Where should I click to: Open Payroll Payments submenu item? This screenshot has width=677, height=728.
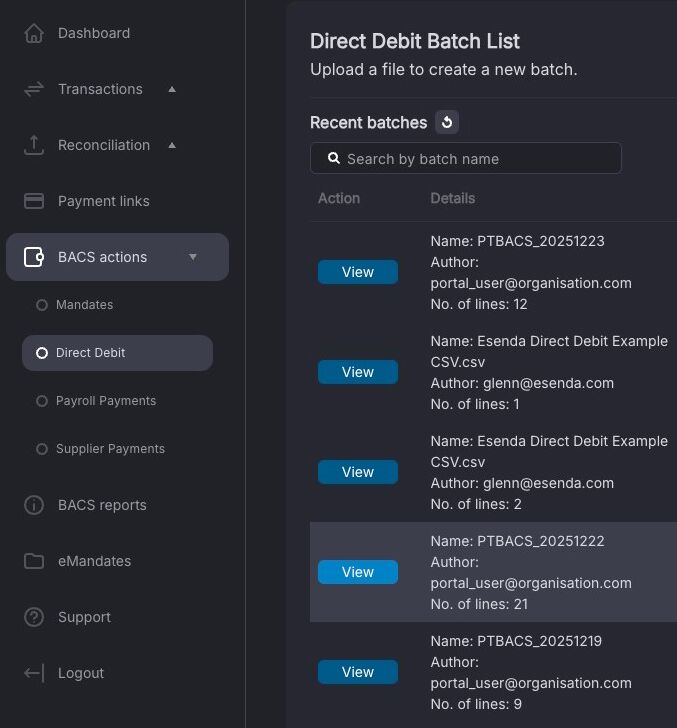[106, 401]
